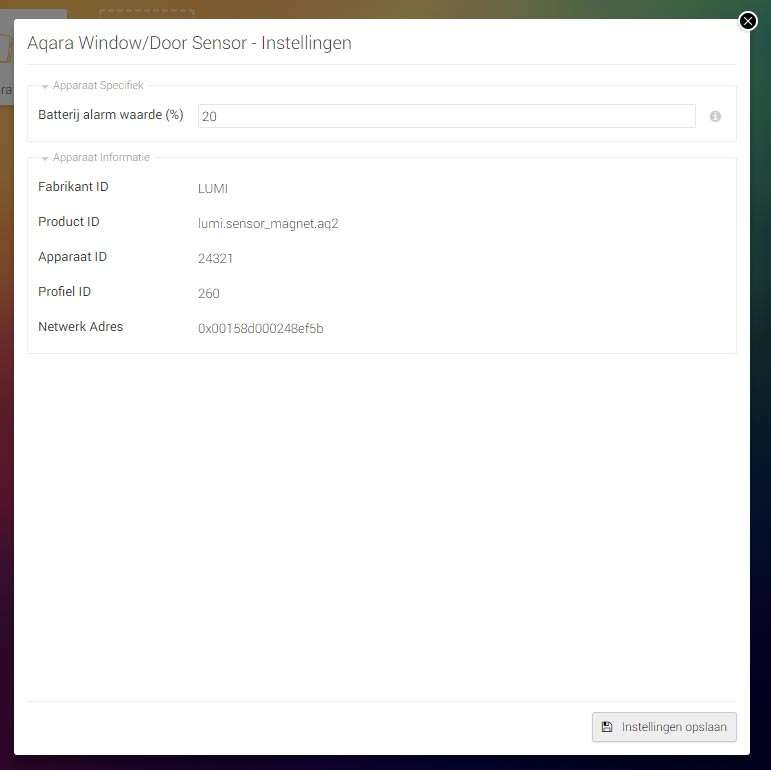Focus the Batterij alarm waarde input field
Image resolution: width=771 pixels, height=770 pixels.
[446, 116]
